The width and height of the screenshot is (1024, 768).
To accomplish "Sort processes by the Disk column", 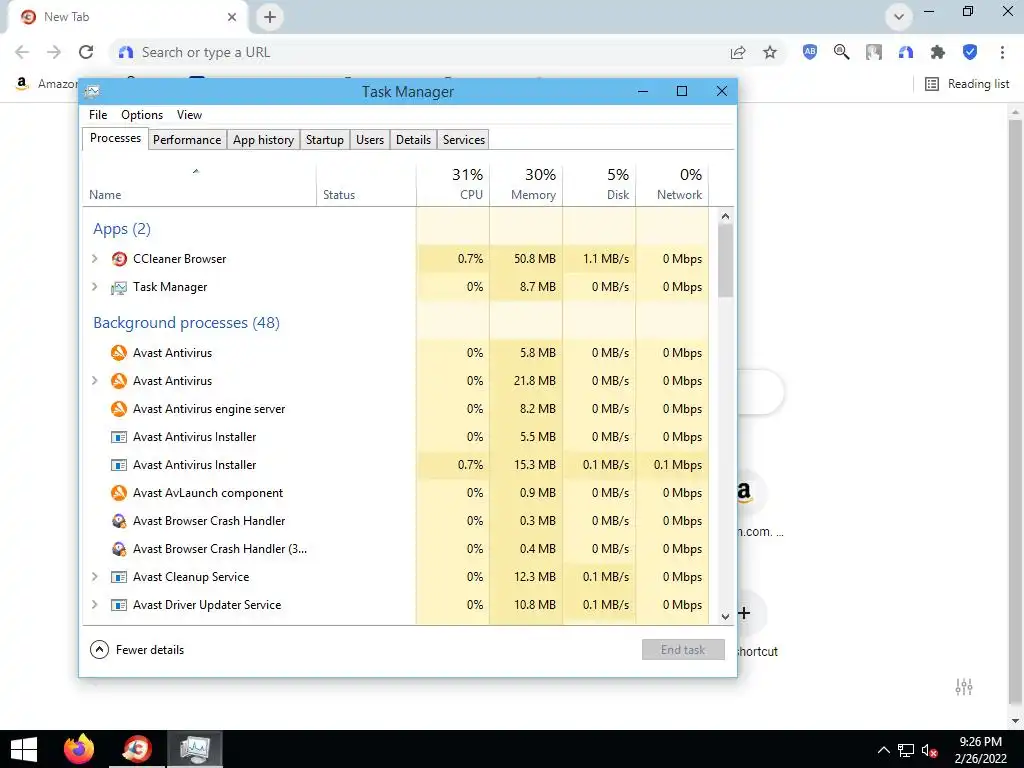I will coord(600,185).
